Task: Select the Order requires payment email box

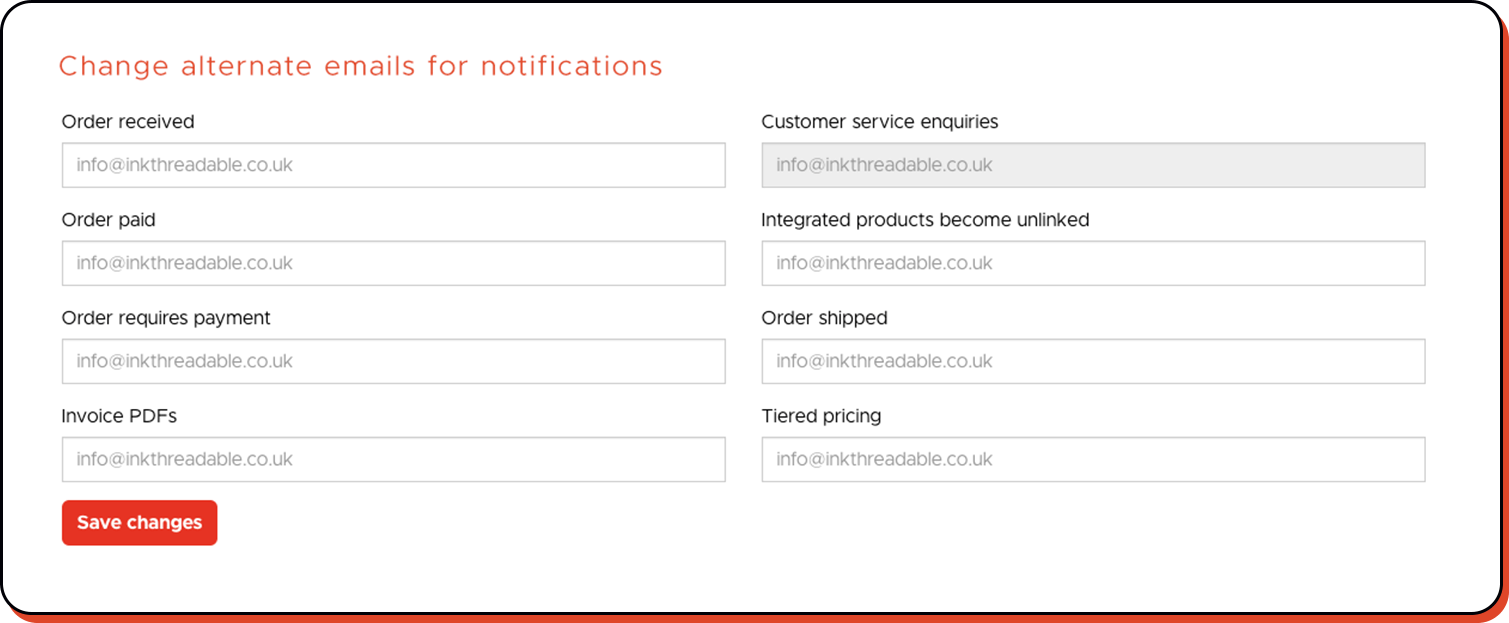Action: coord(393,361)
